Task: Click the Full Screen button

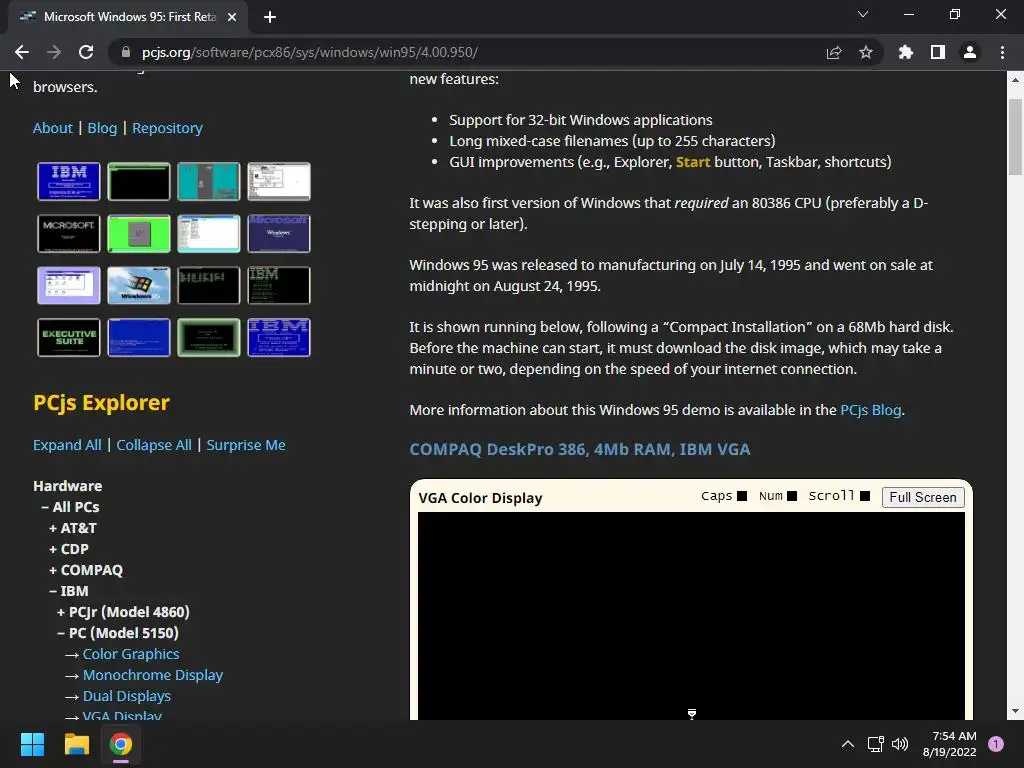Action: pyautogui.click(x=923, y=497)
